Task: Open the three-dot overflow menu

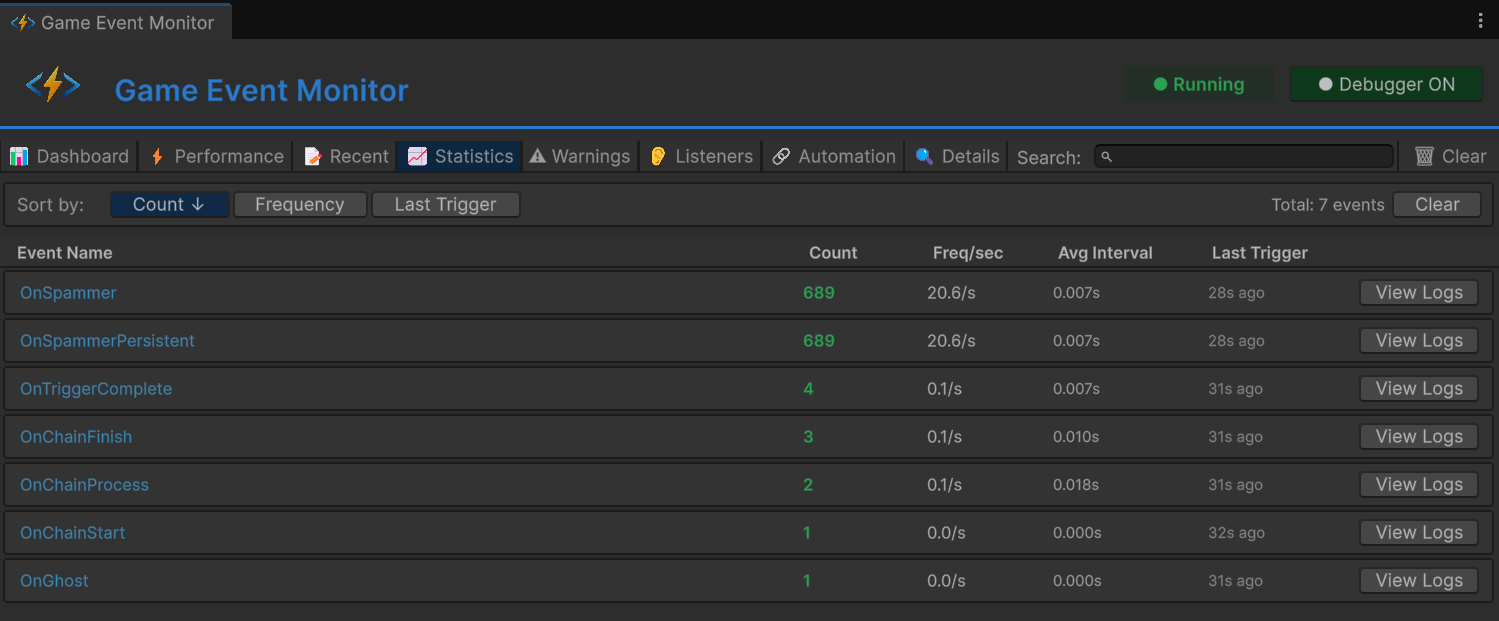Action: (x=1479, y=19)
